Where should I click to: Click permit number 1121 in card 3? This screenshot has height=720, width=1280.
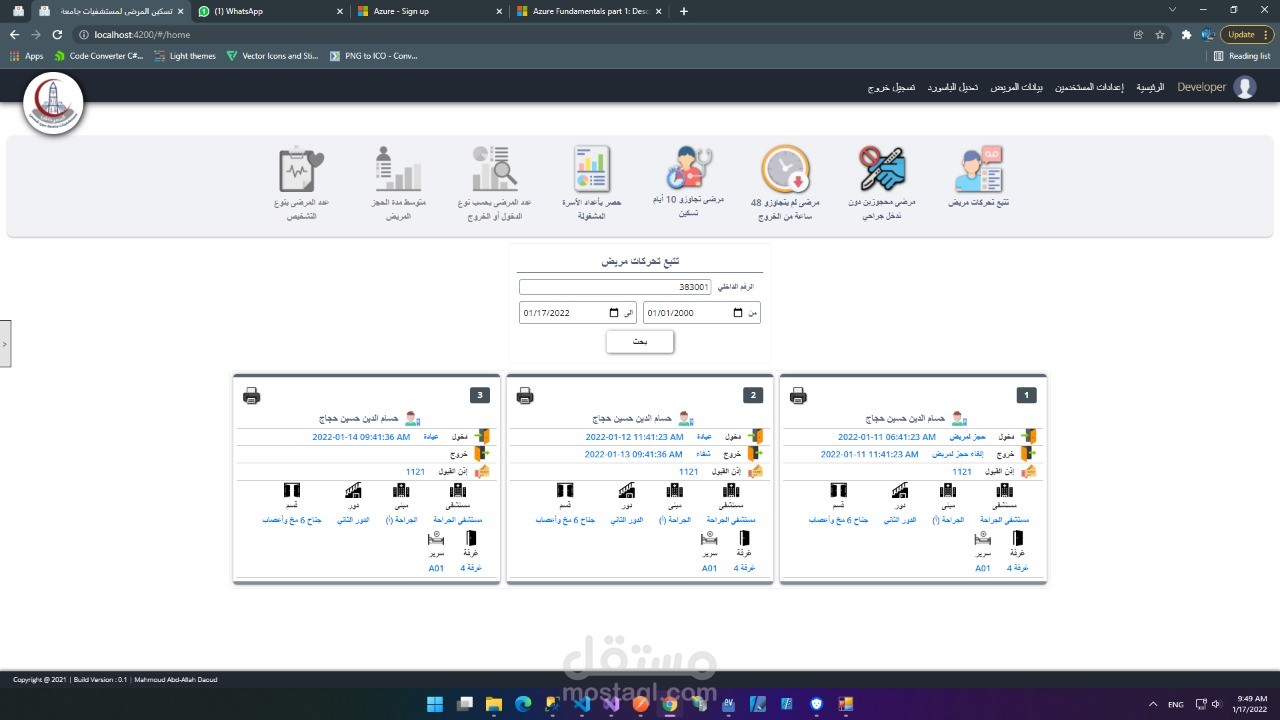[415, 471]
